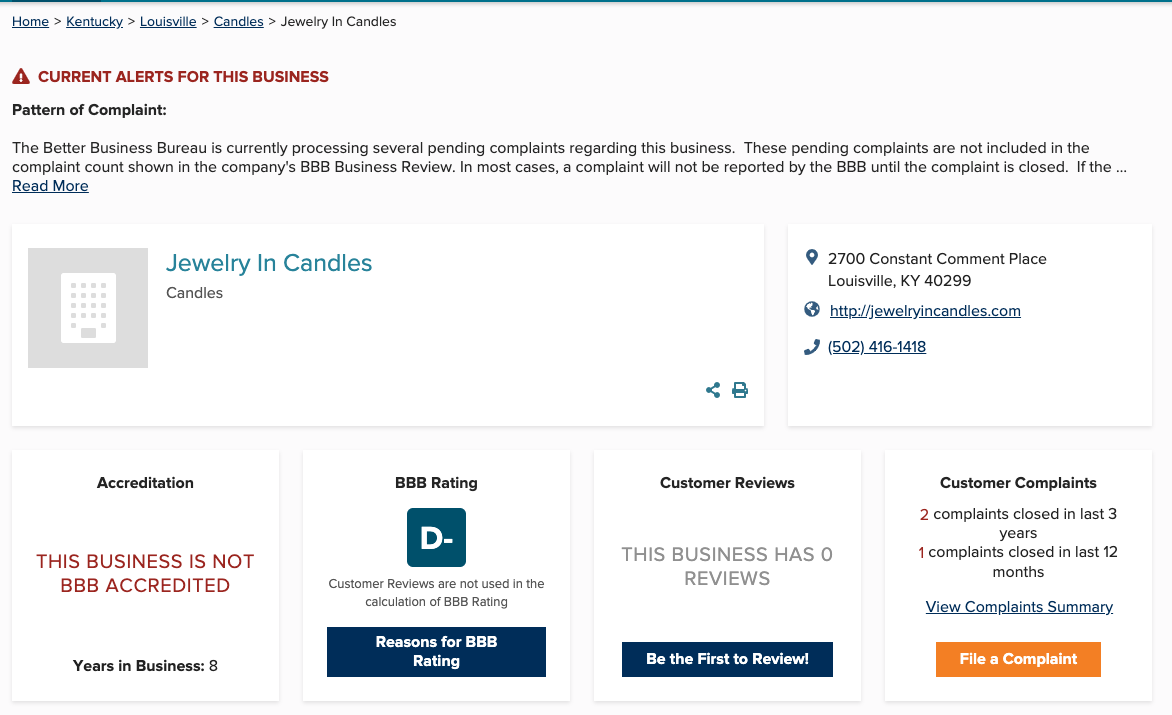The width and height of the screenshot is (1172, 715).
Task: Call the (502) 416-1418 phone link
Action: (877, 347)
